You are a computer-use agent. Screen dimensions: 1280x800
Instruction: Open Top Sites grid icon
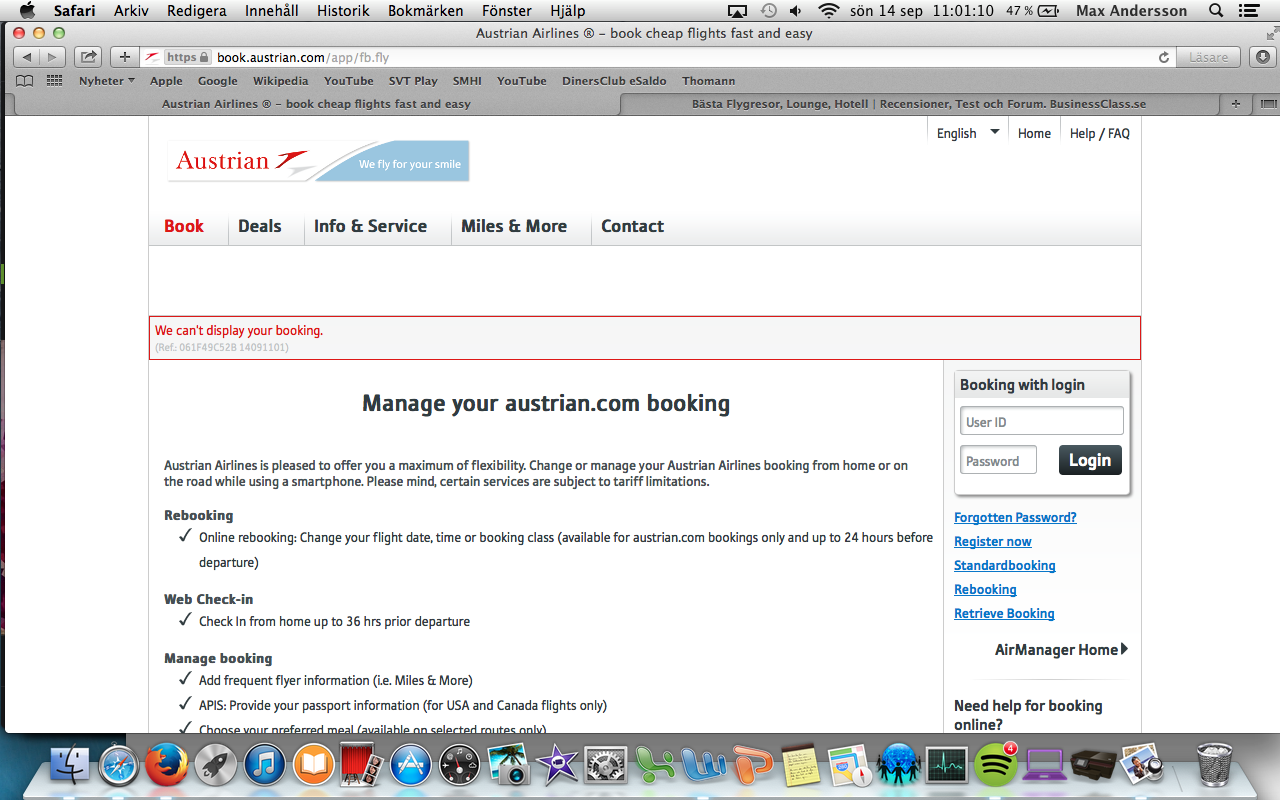(54, 81)
